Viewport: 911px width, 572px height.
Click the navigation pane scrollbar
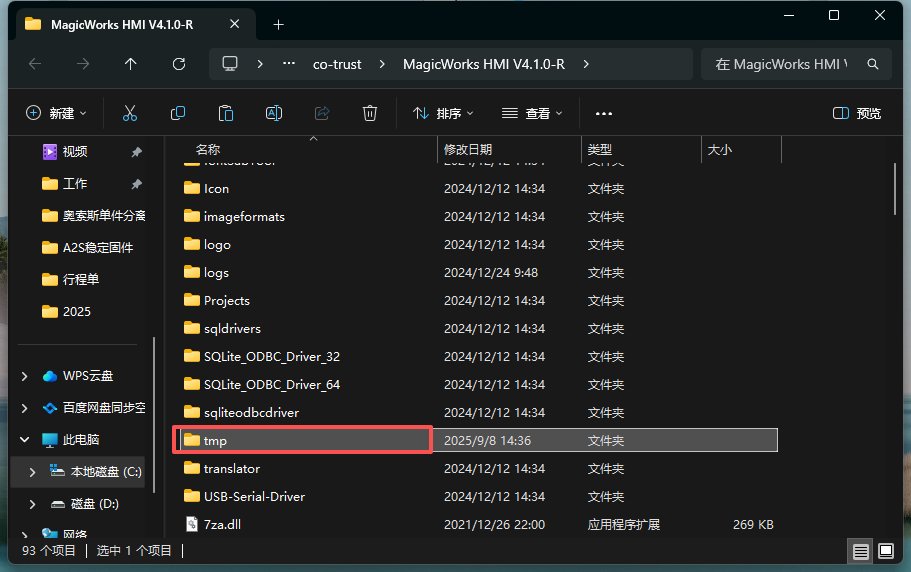tap(154, 415)
